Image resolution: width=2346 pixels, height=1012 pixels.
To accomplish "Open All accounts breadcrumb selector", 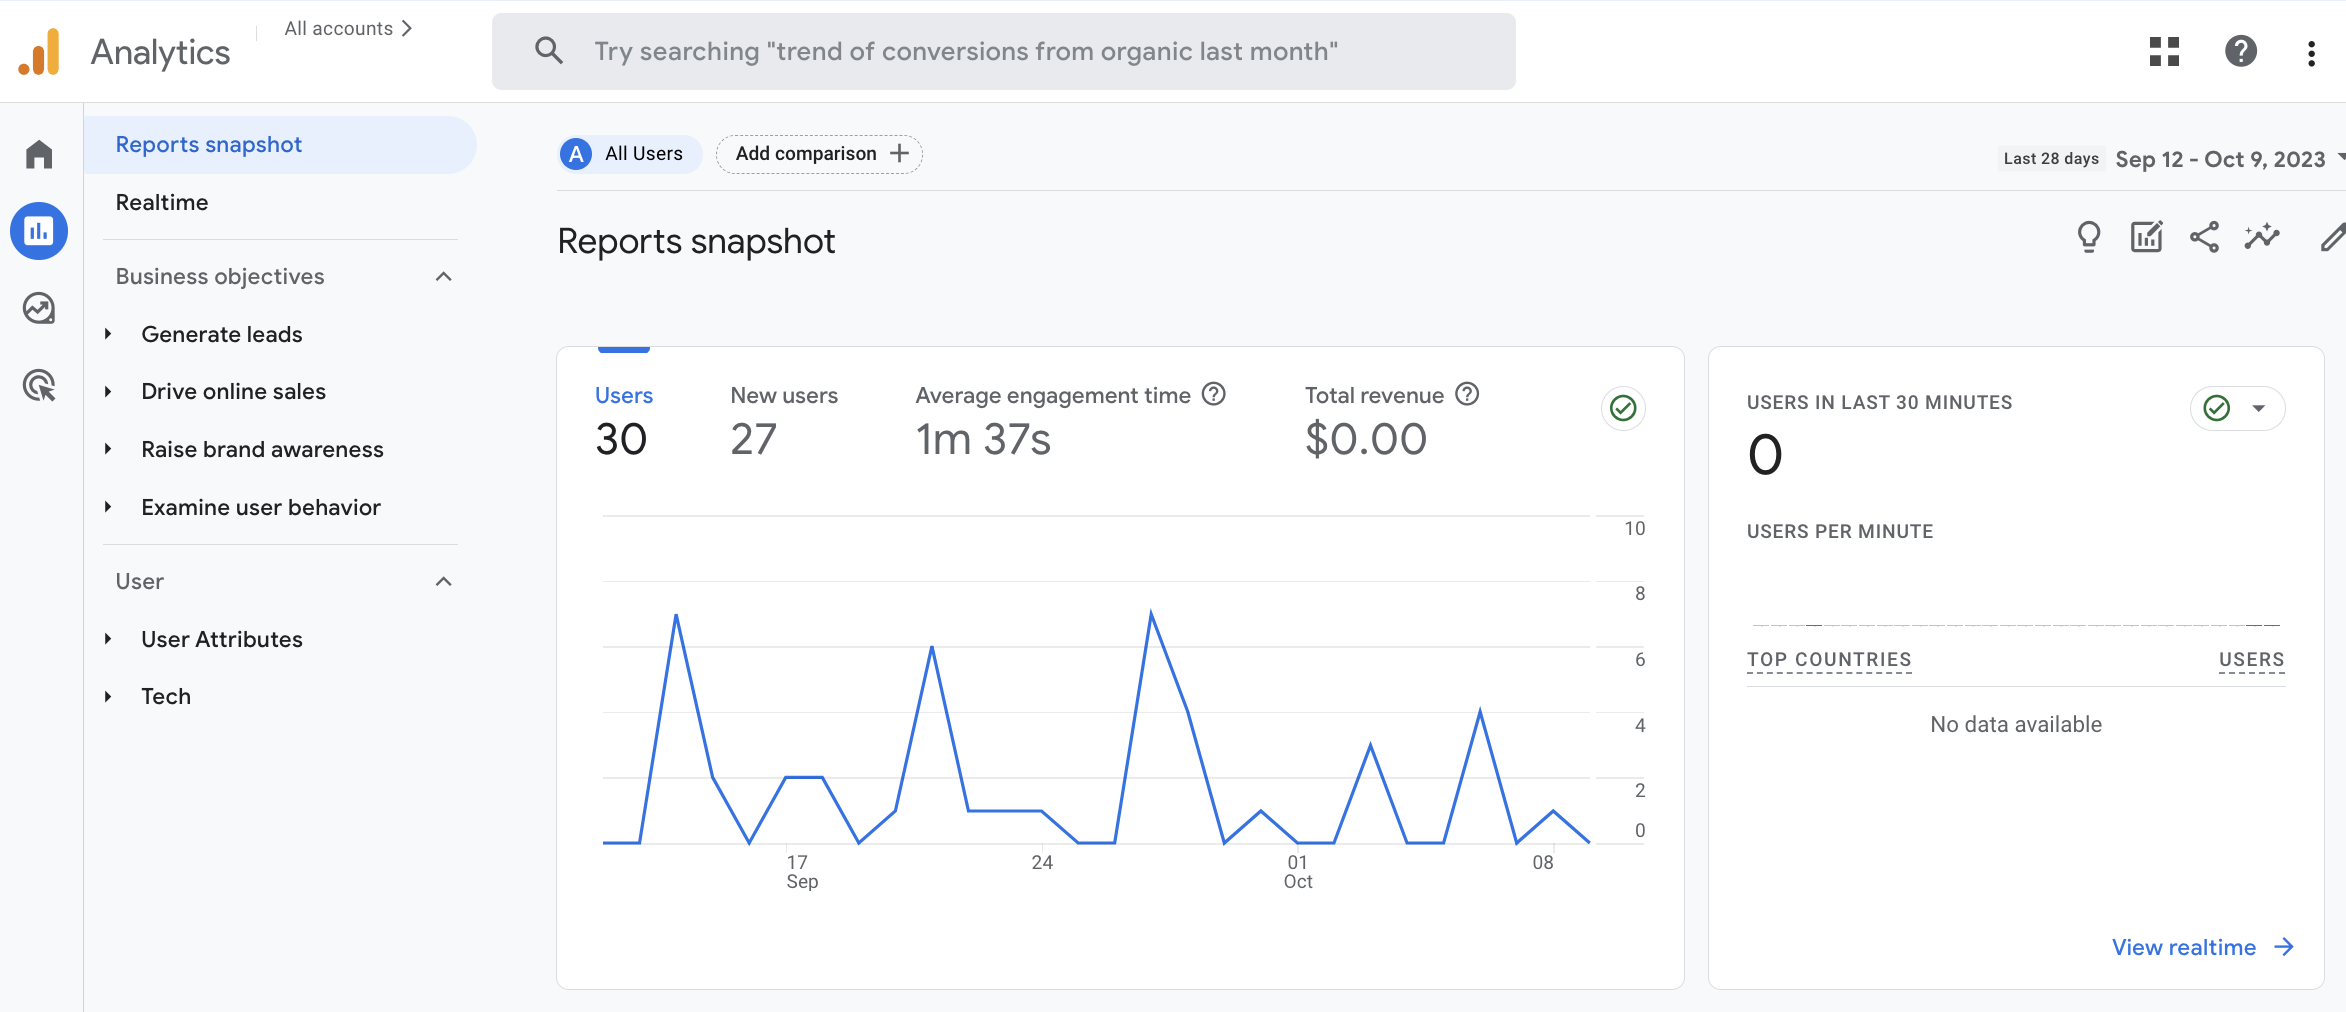I will pos(348,28).
